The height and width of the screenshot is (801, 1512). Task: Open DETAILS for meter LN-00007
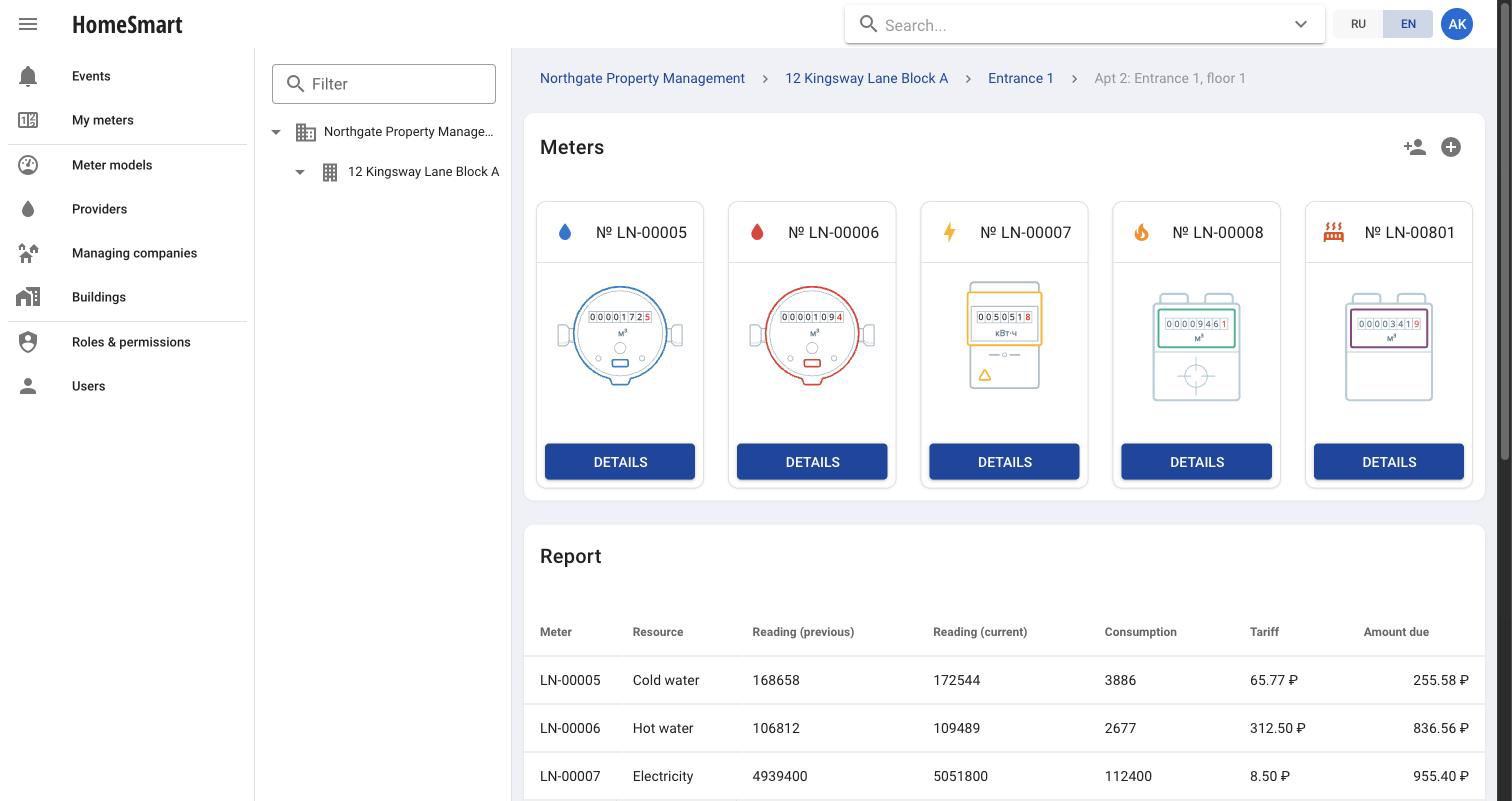click(1004, 462)
